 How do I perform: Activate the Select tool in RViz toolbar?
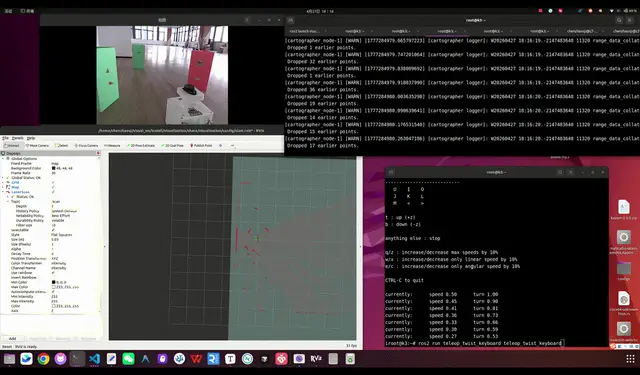(62, 146)
